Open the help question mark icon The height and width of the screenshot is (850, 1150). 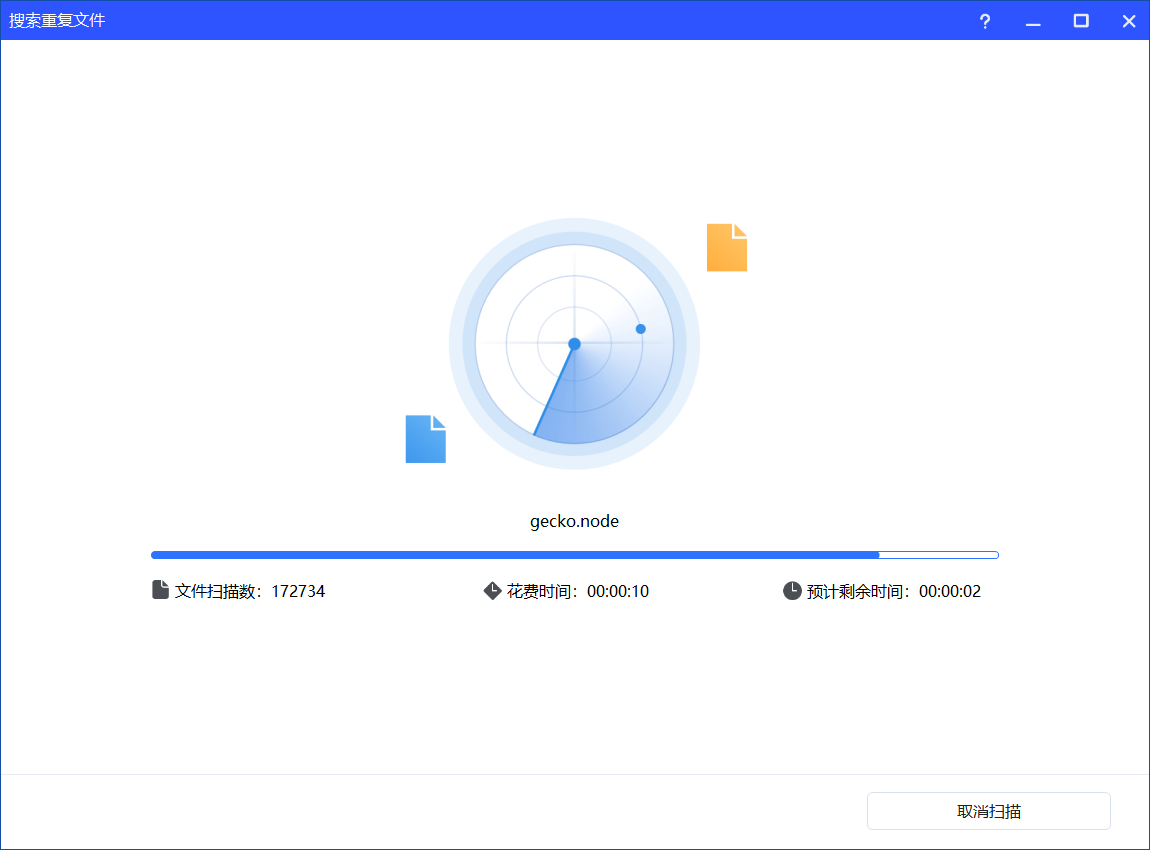tap(985, 21)
